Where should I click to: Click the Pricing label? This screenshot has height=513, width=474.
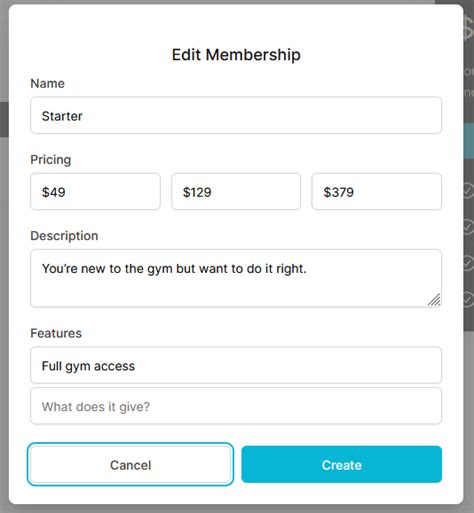pos(51,160)
